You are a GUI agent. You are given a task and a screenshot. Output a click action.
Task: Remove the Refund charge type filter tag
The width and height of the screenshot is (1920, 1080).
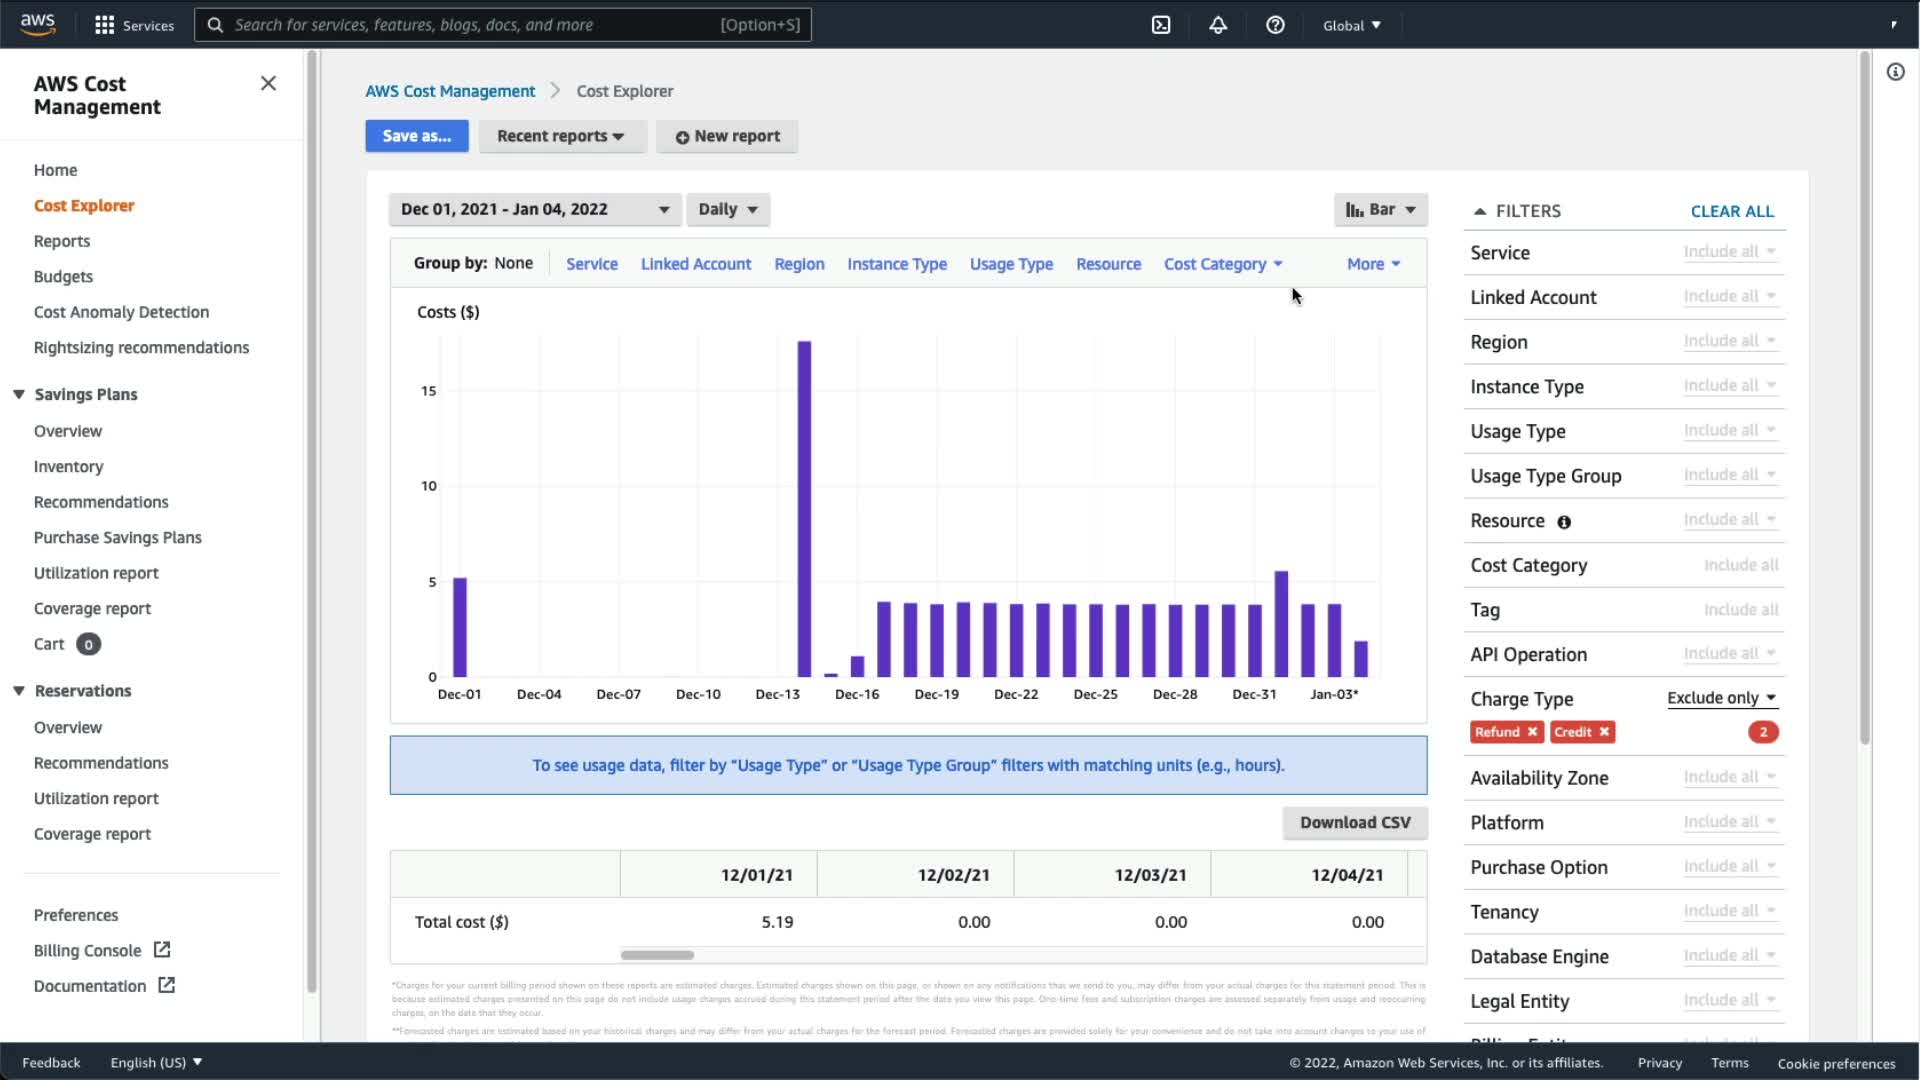(x=1532, y=732)
